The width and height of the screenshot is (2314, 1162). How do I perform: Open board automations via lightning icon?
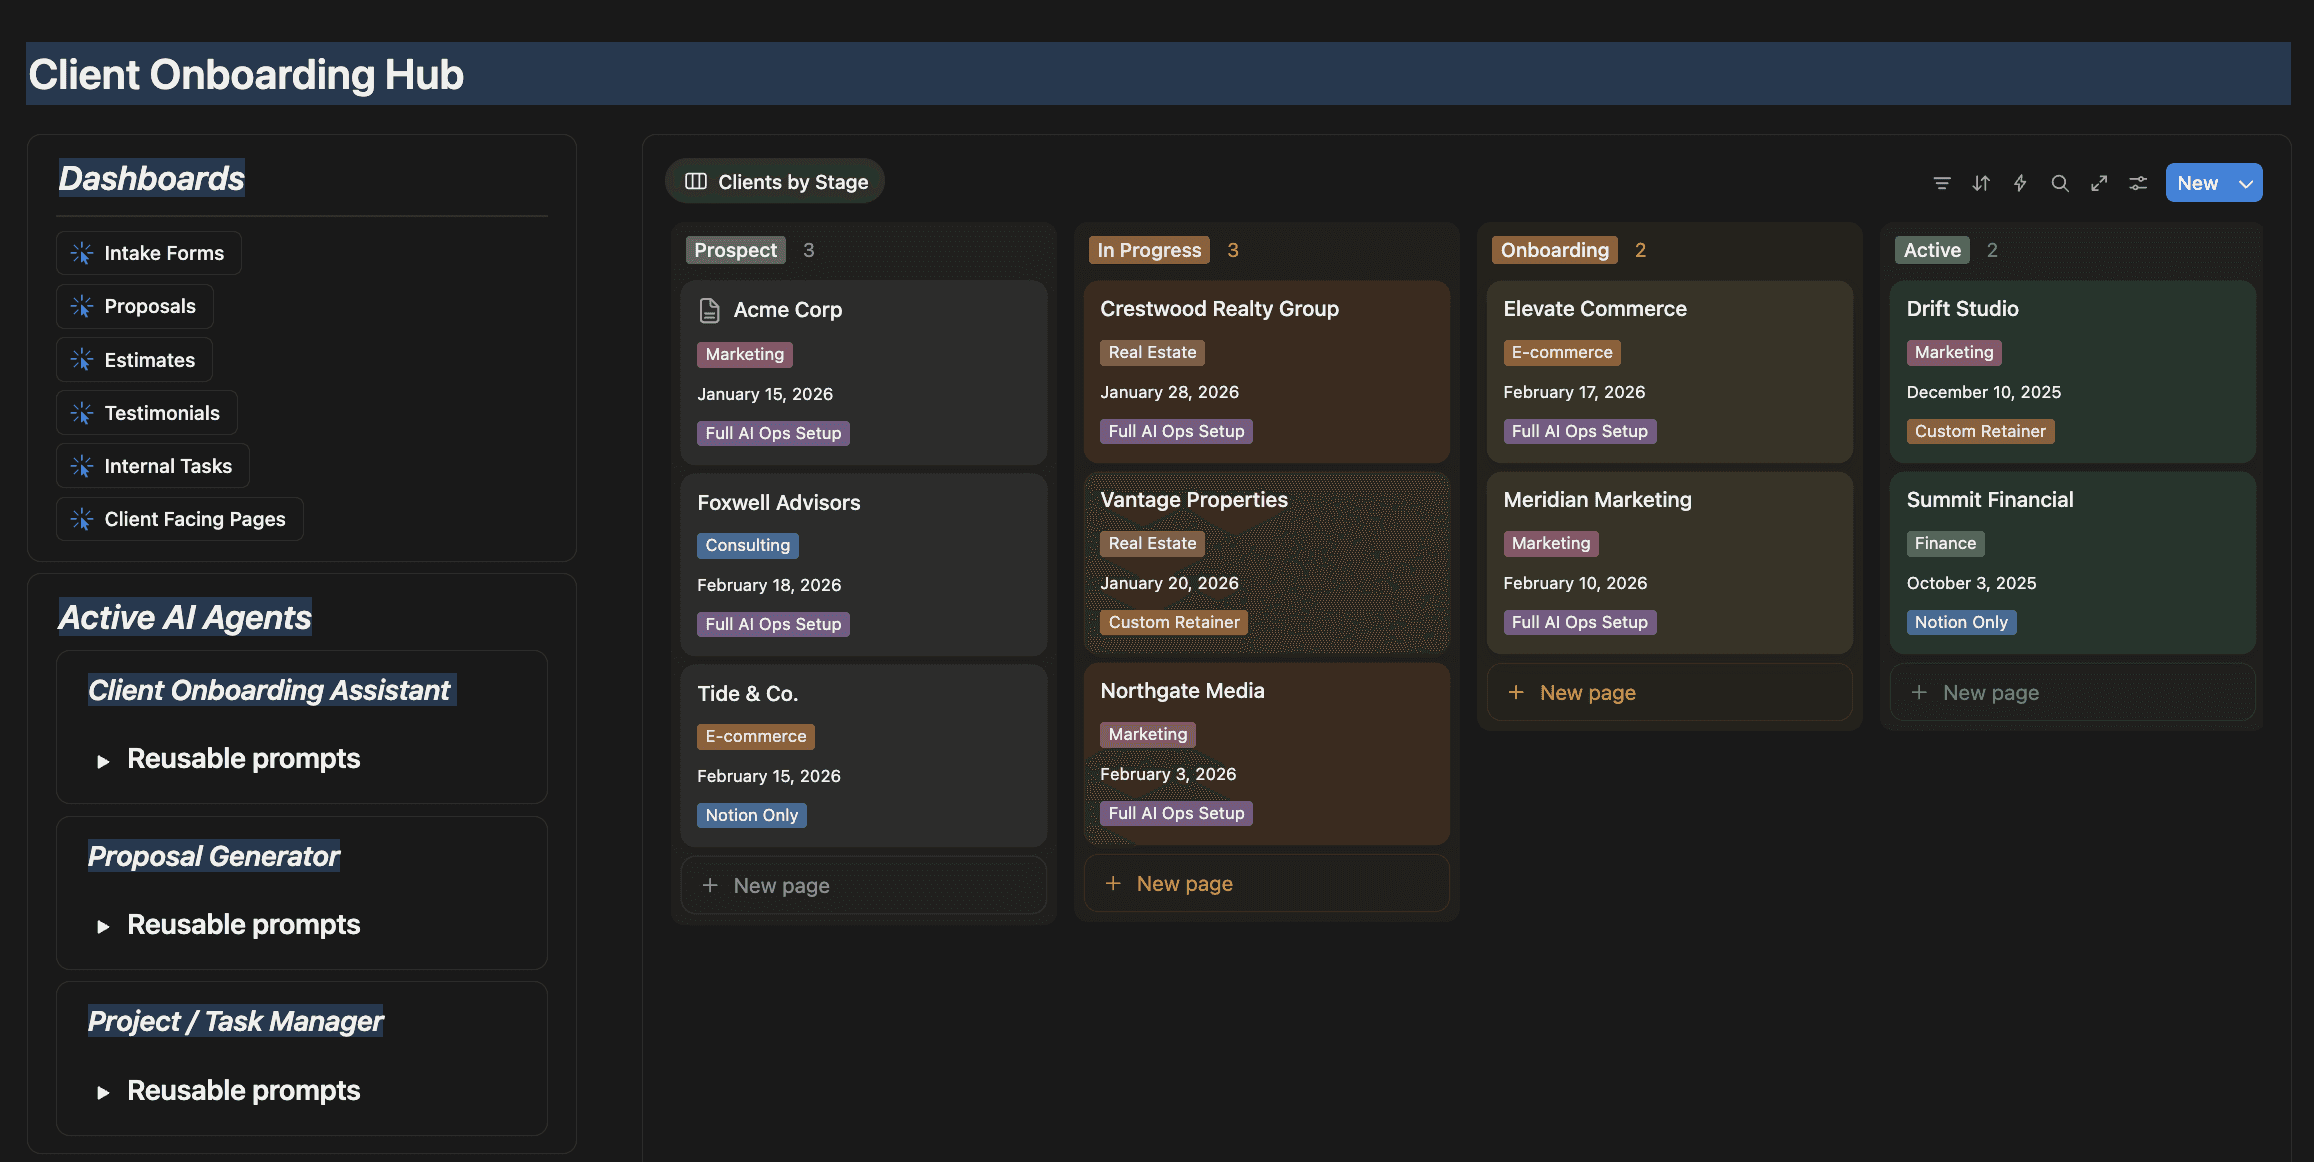click(x=2020, y=183)
